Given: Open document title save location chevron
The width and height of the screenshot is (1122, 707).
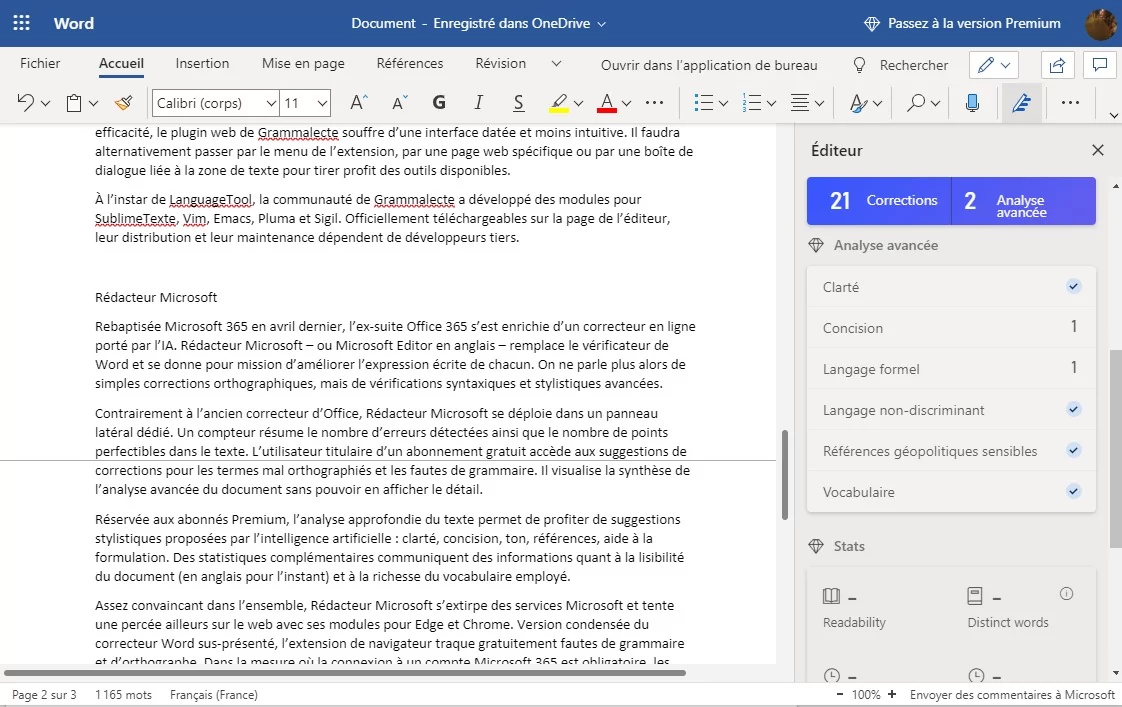Looking at the screenshot, I should pos(602,24).
